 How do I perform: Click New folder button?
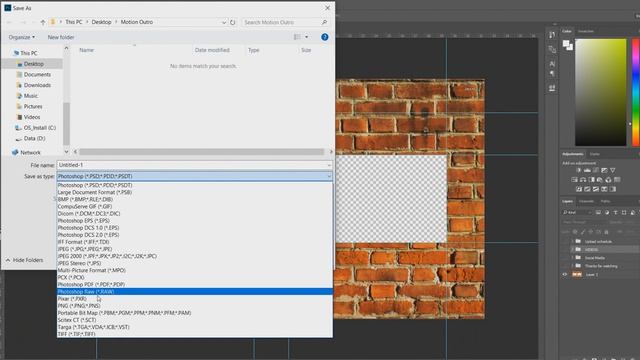(x=61, y=37)
